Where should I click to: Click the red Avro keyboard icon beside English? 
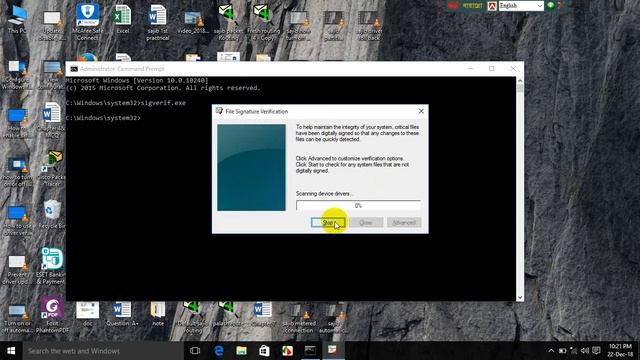tap(492, 6)
